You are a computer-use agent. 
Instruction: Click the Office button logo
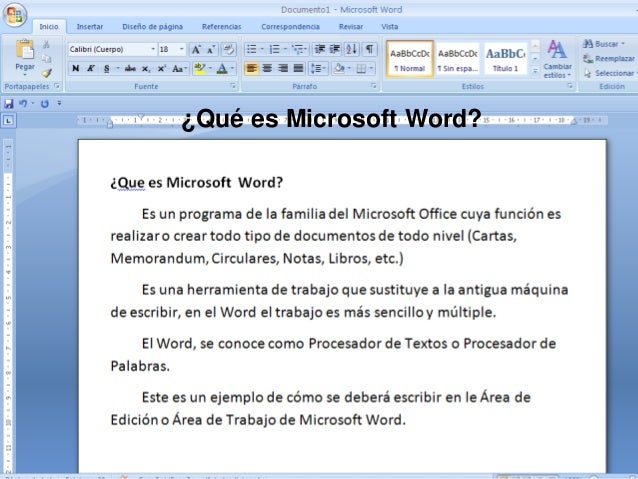pyautogui.click(x=15, y=15)
